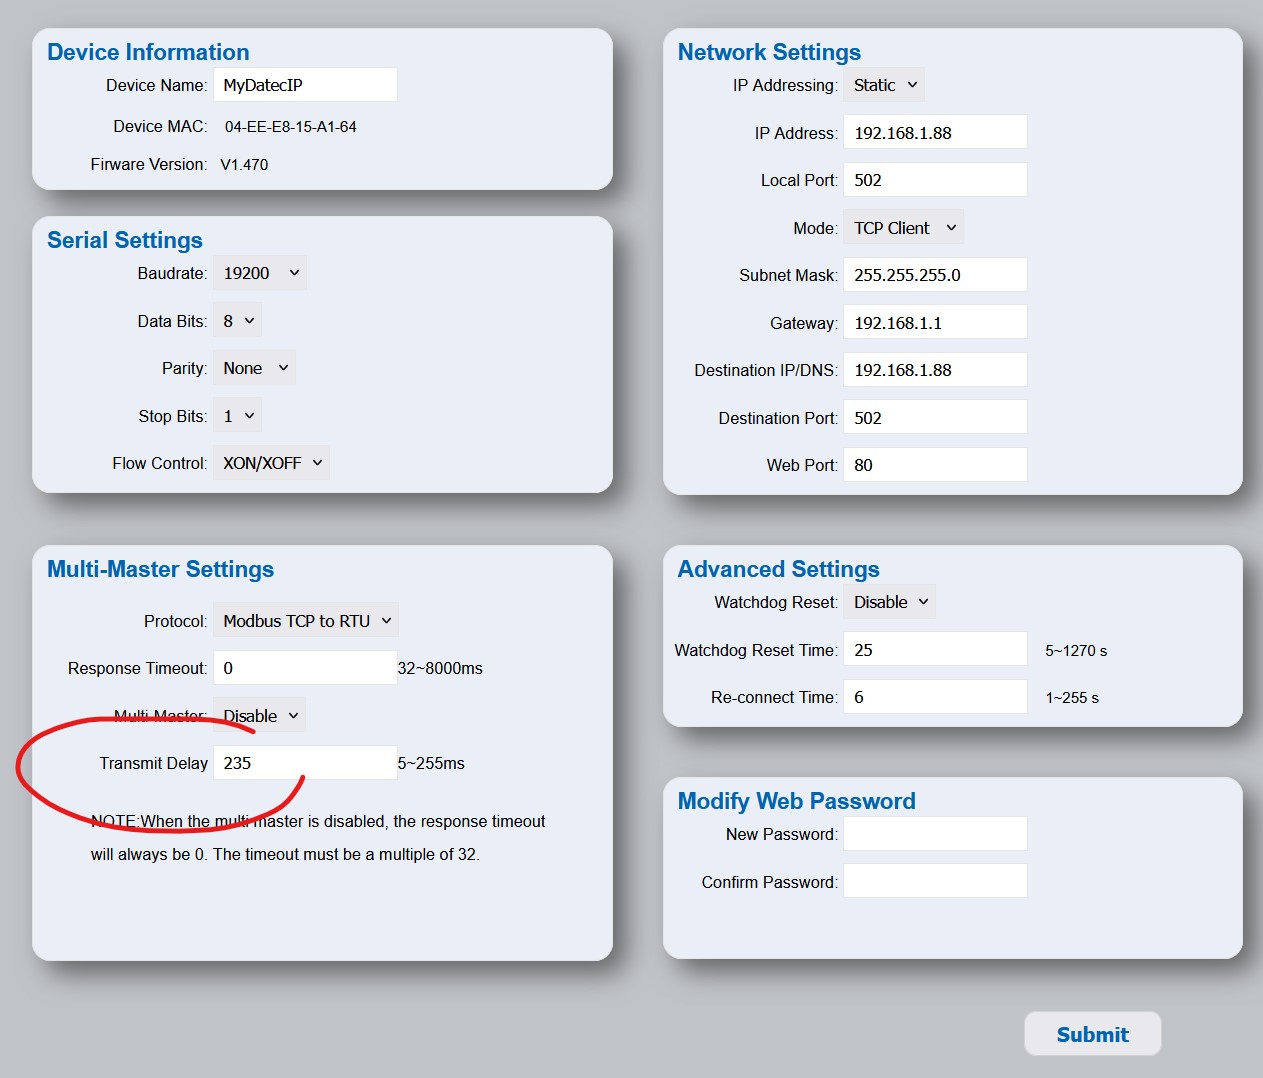Click the Submit button

click(1092, 1034)
